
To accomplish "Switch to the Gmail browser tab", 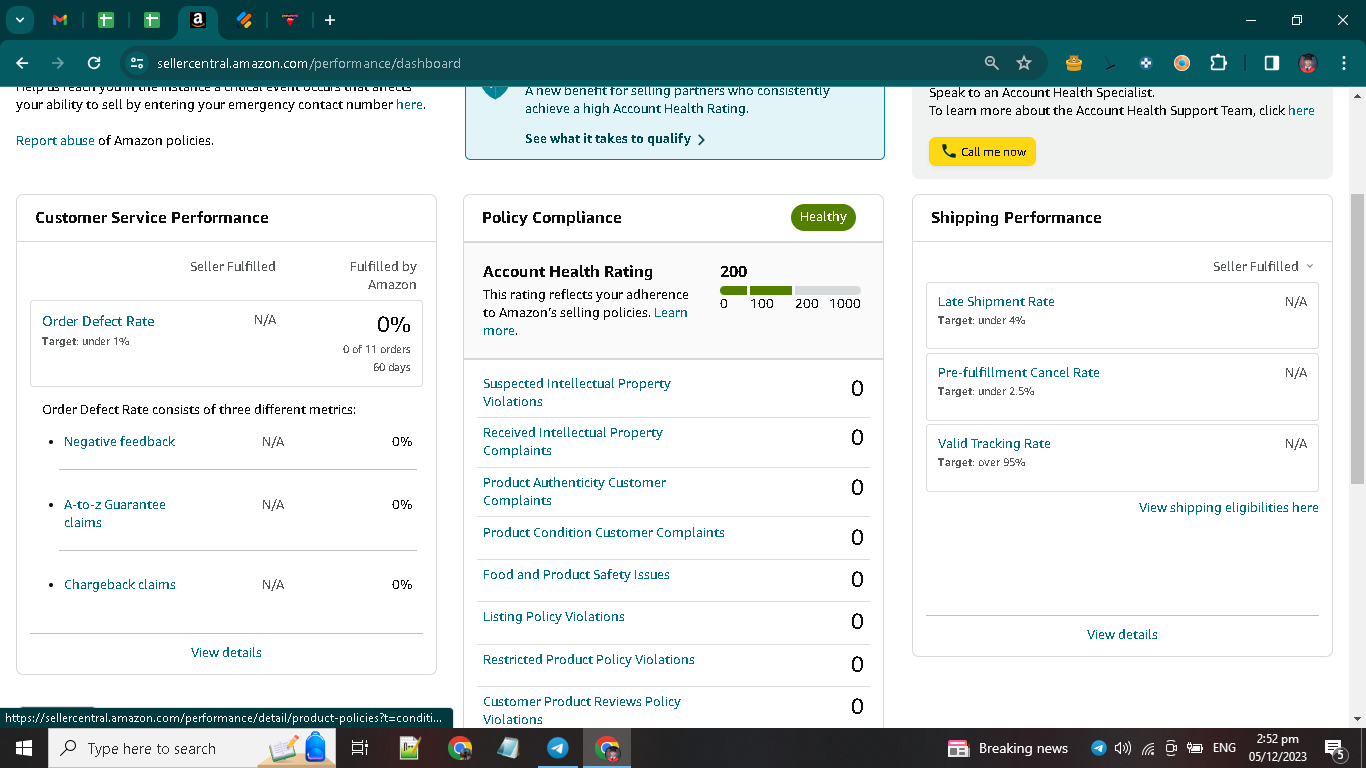I will (x=60, y=20).
